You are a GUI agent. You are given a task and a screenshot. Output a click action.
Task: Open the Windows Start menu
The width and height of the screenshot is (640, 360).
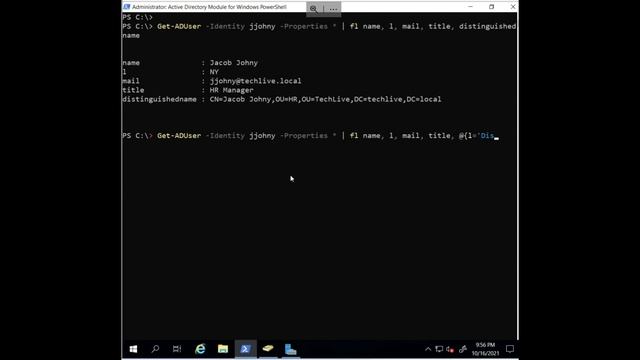(133, 349)
